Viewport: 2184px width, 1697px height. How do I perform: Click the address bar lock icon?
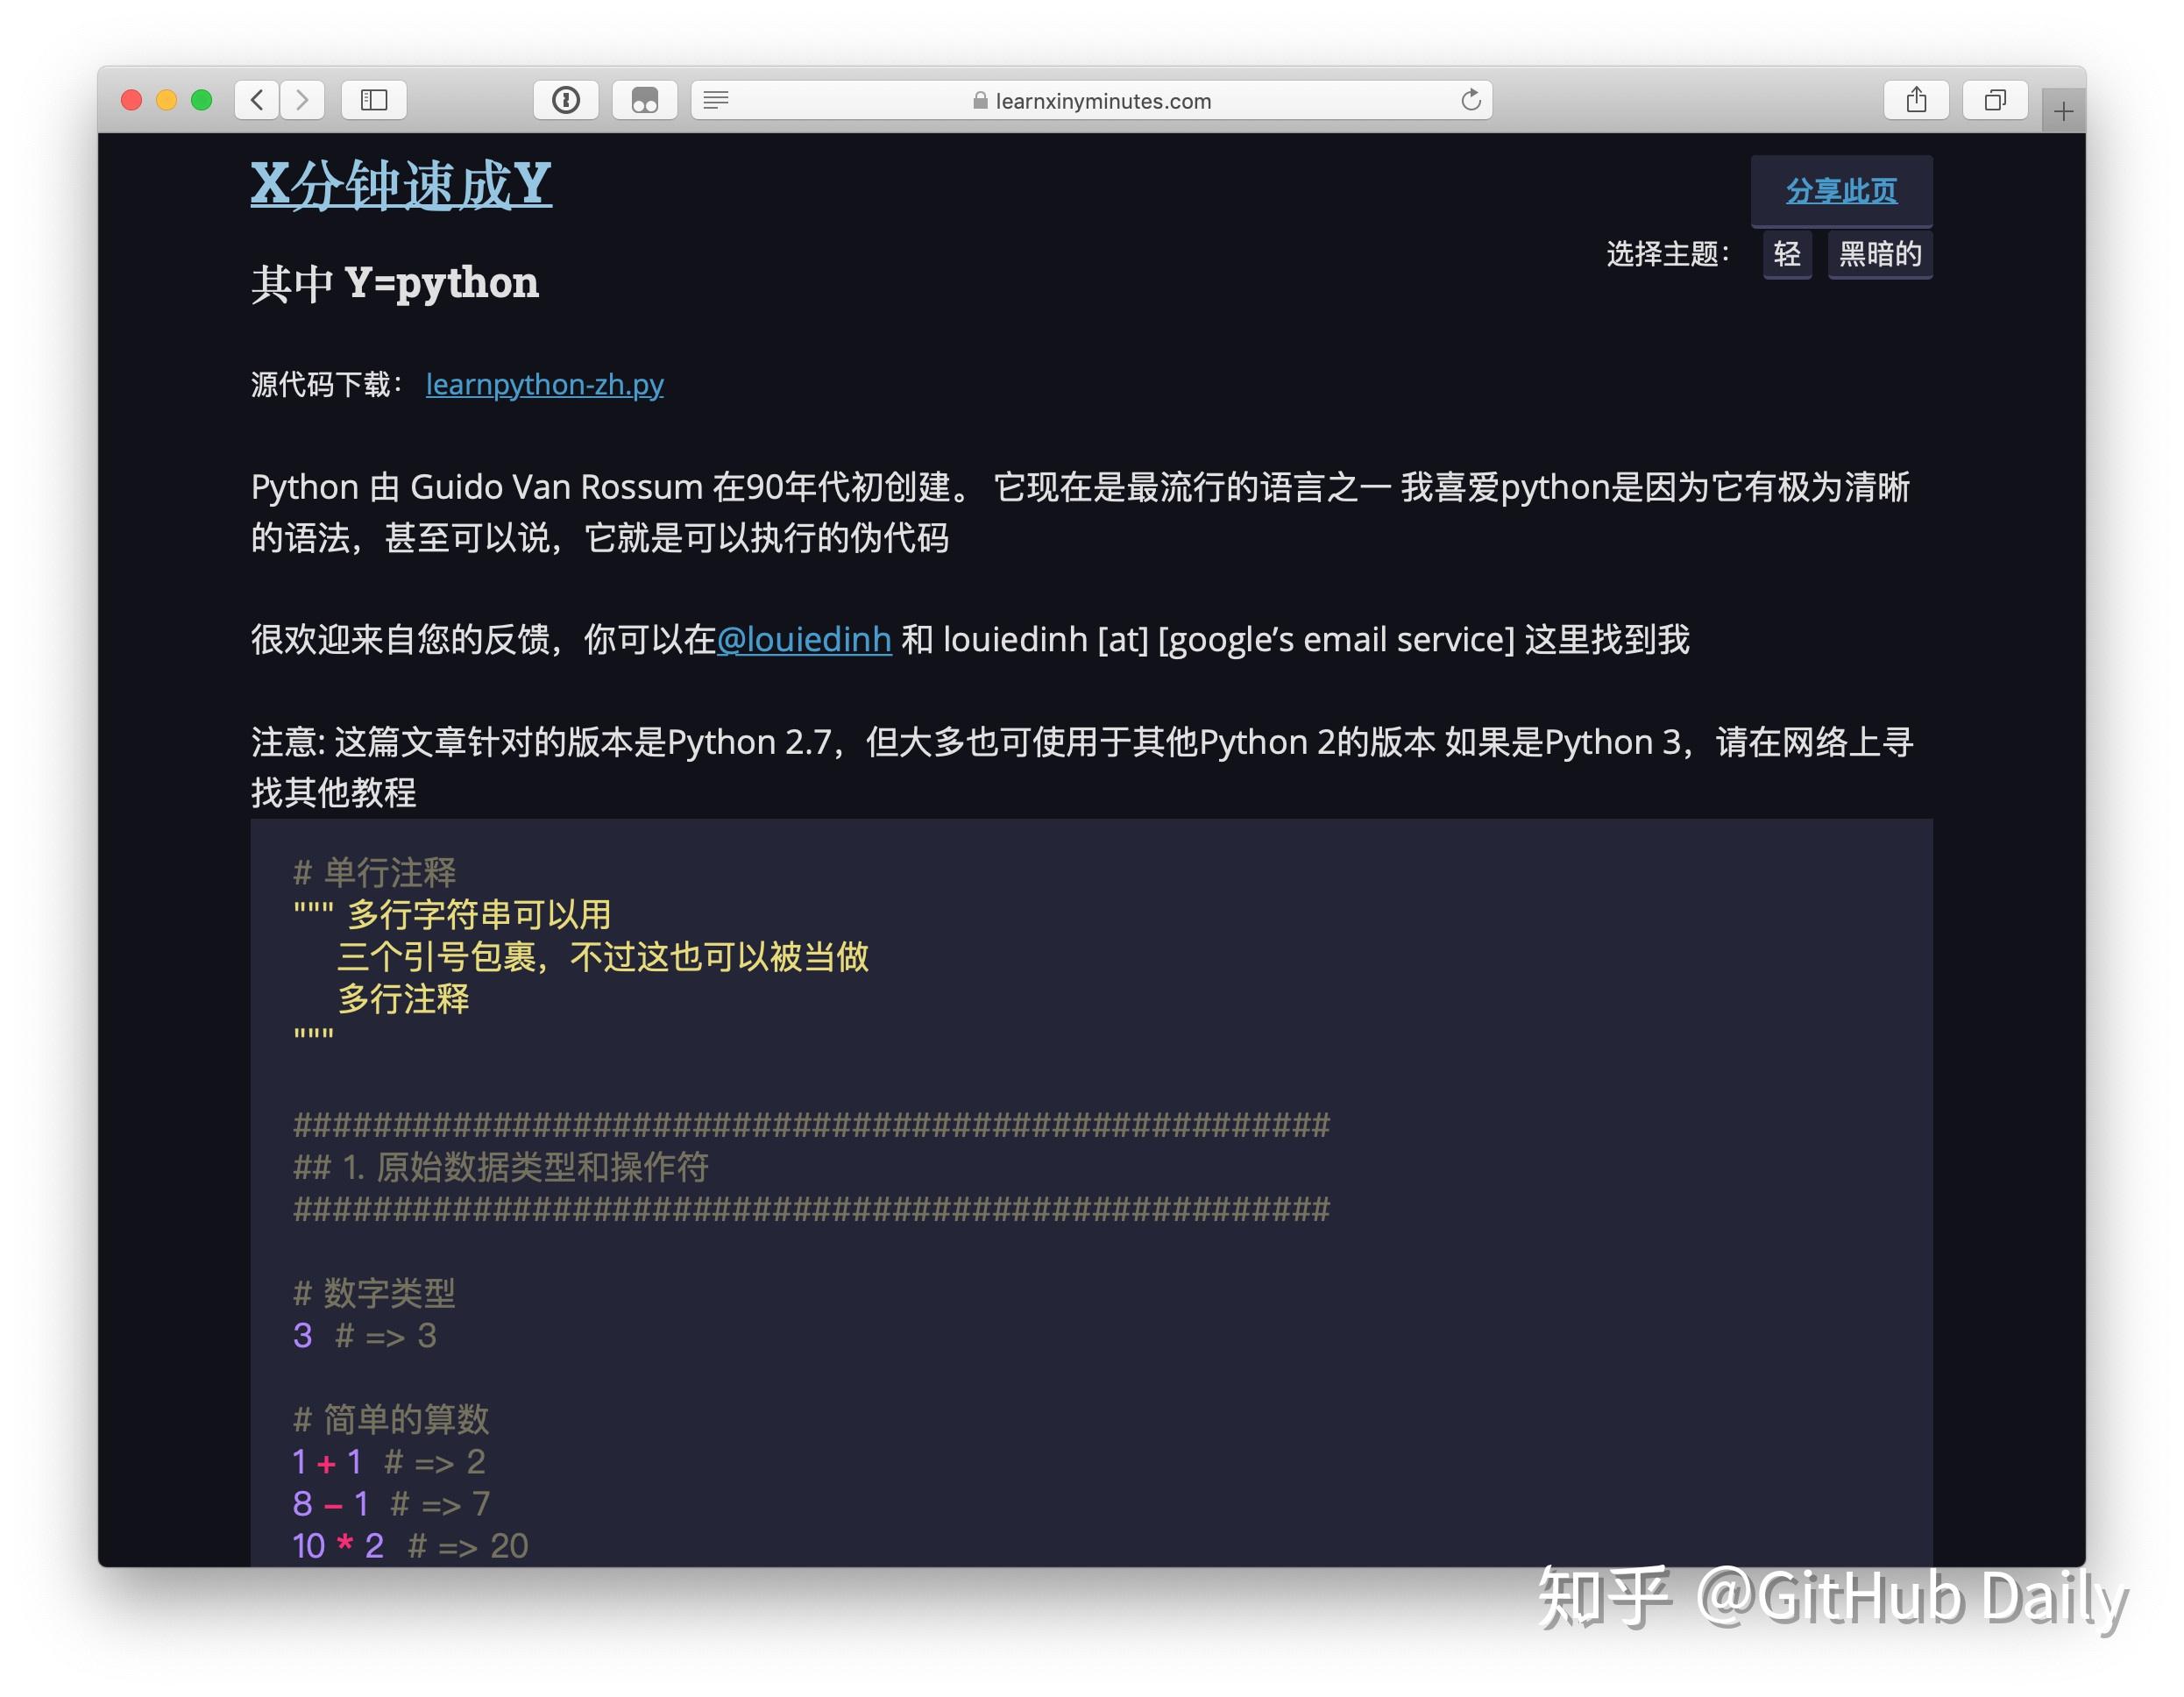point(980,101)
